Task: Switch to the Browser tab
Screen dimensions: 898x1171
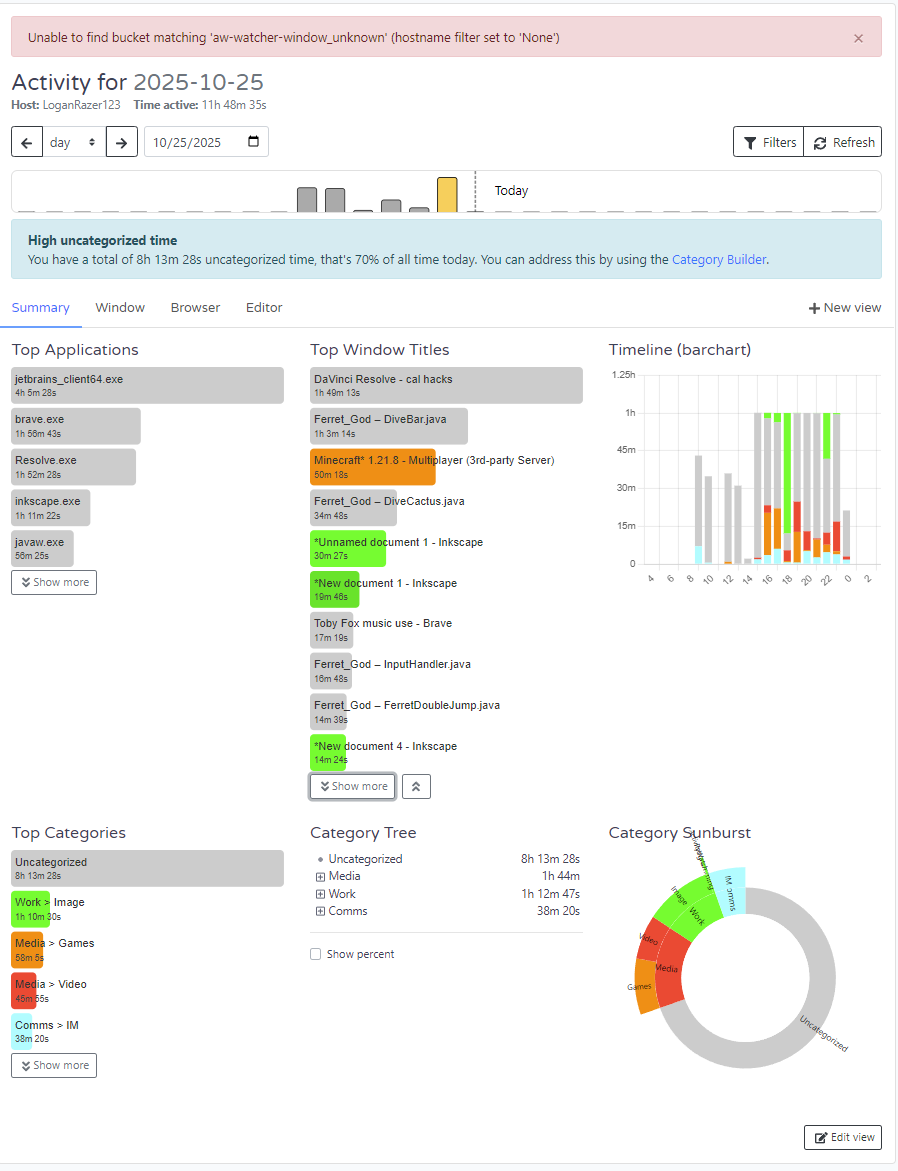Action: point(195,308)
